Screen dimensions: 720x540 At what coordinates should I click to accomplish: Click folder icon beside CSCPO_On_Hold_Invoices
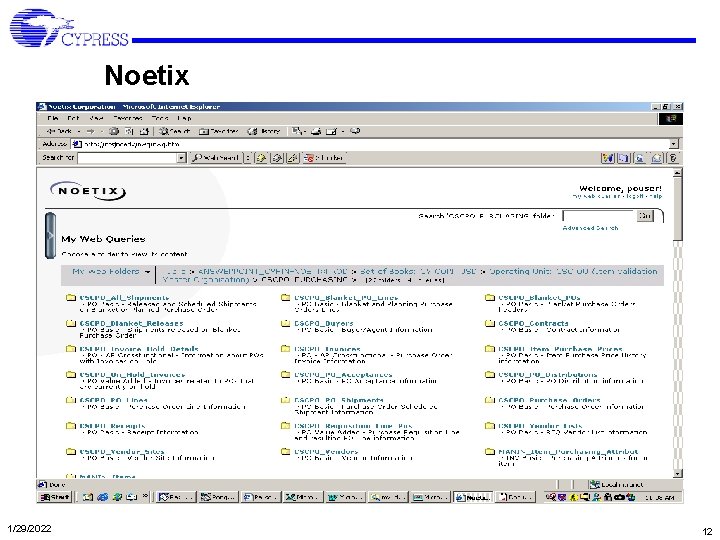pos(71,375)
